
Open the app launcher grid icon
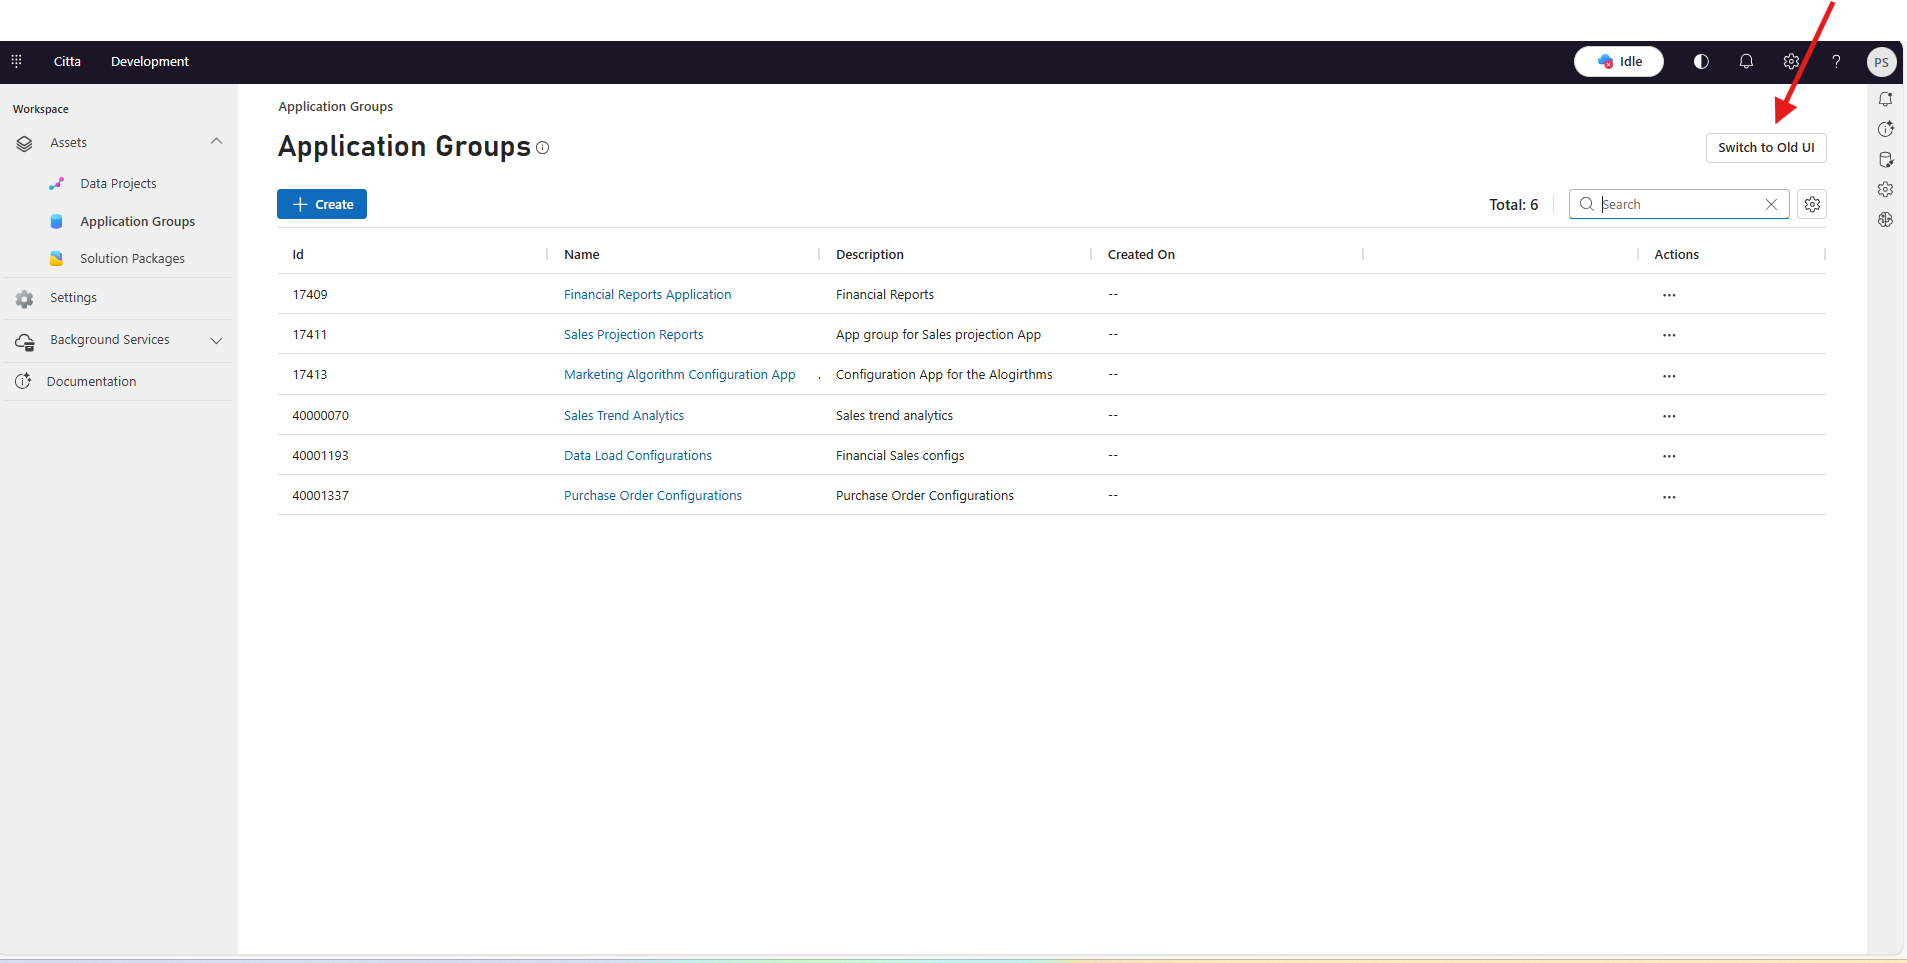(x=16, y=61)
